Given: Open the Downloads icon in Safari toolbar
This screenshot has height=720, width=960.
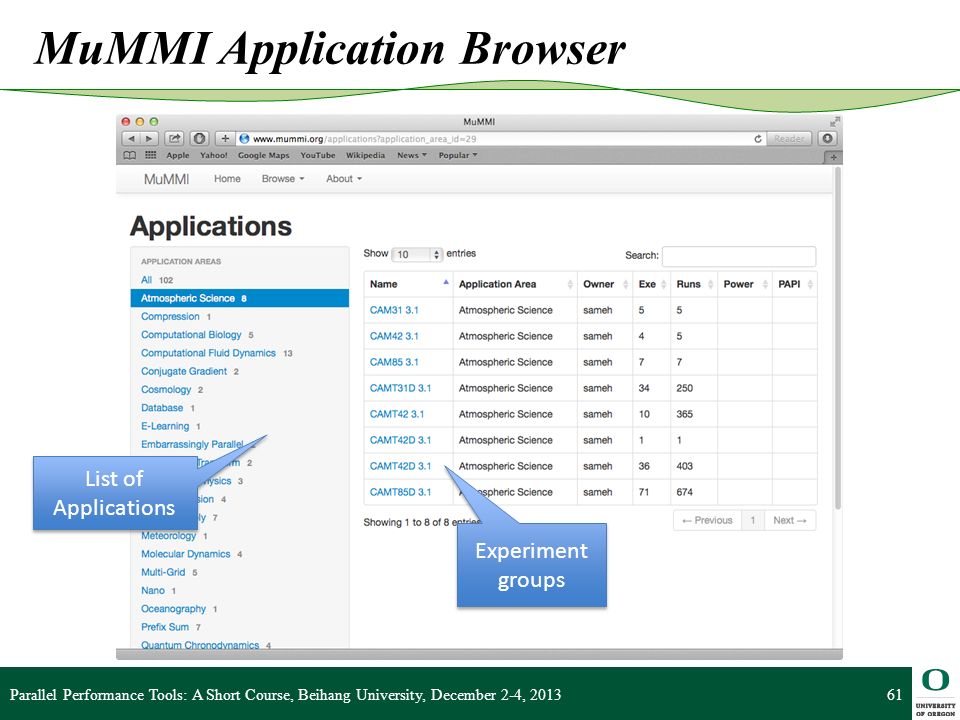Looking at the screenshot, I should tap(827, 139).
